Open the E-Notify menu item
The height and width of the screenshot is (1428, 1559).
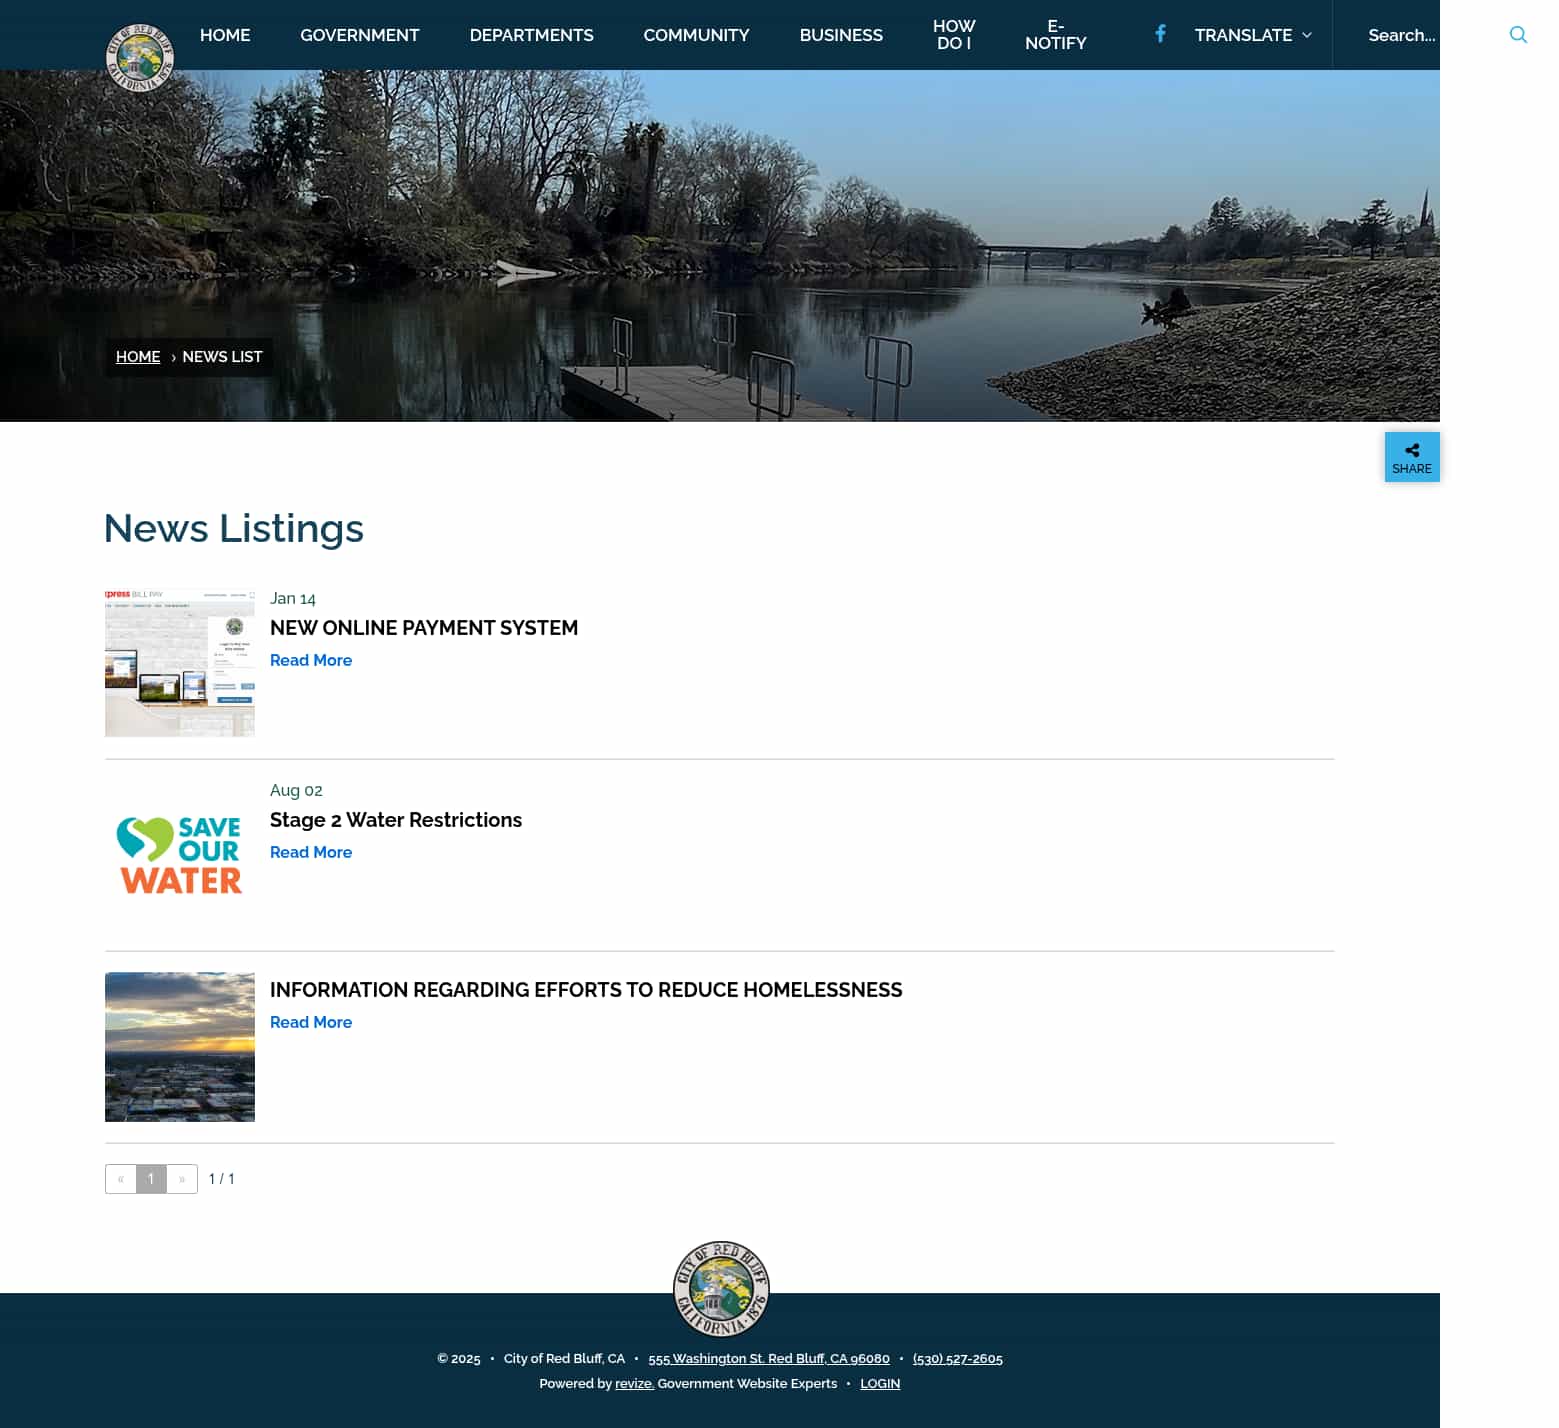pyautogui.click(x=1056, y=35)
